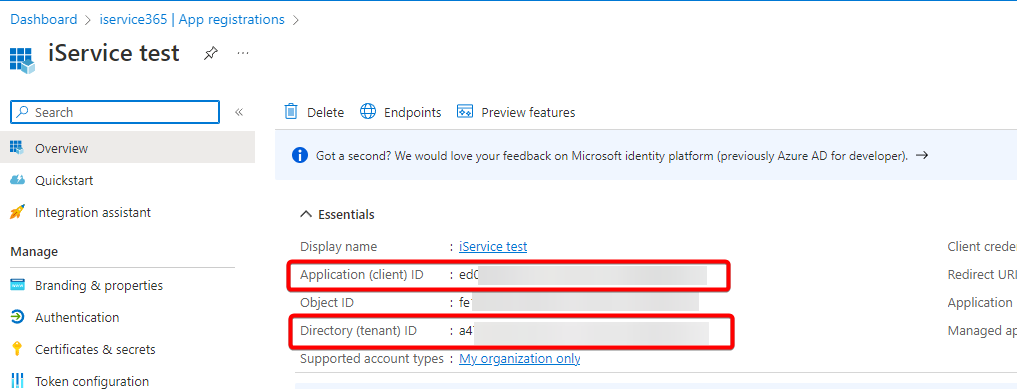Pin the iService test app registration
The height and width of the screenshot is (389, 1017).
coord(210,53)
